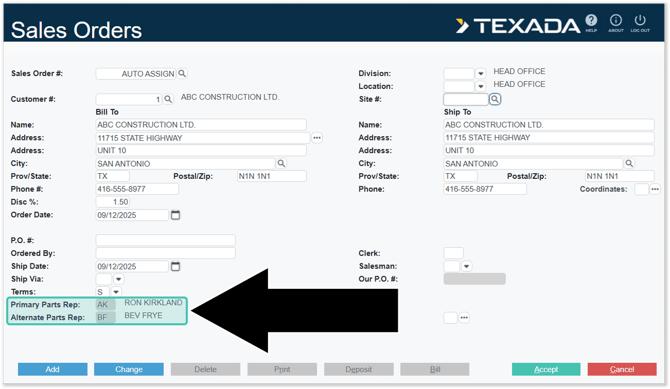This screenshot has width=670, height=389.
Task: Expand the Terms dropdown
Action: pyautogui.click(x=116, y=292)
